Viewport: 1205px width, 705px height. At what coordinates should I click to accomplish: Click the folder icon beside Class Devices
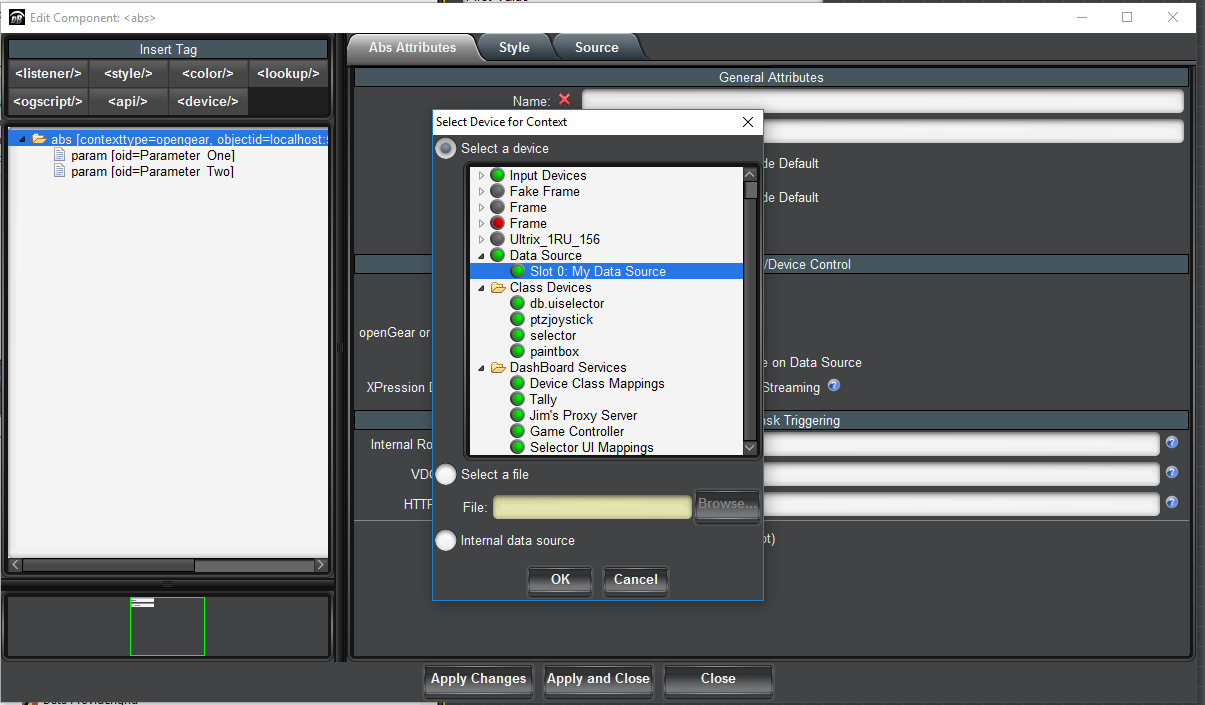coord(497,287)
